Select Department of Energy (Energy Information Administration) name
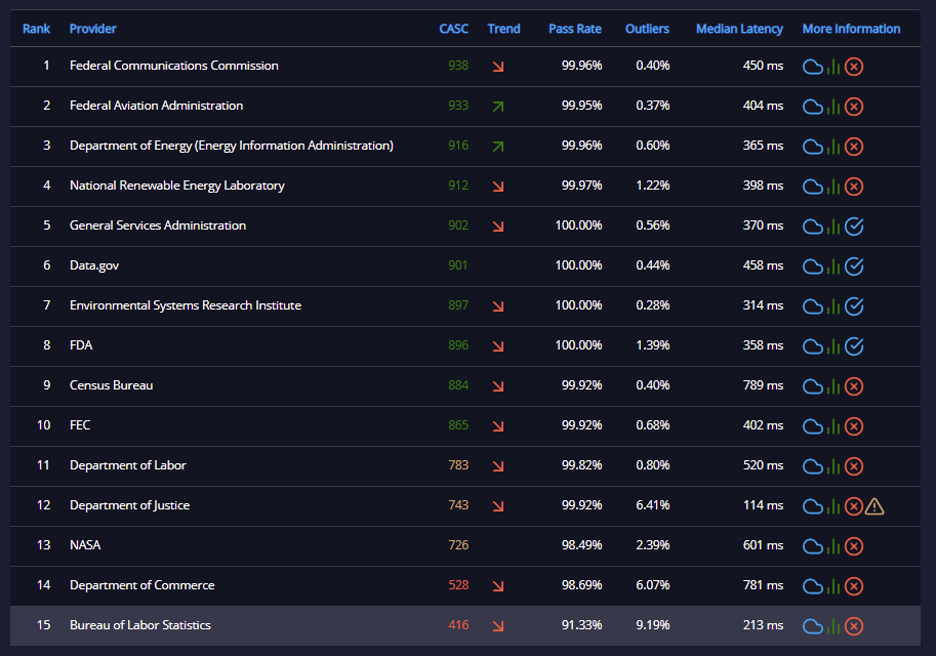 232,146
